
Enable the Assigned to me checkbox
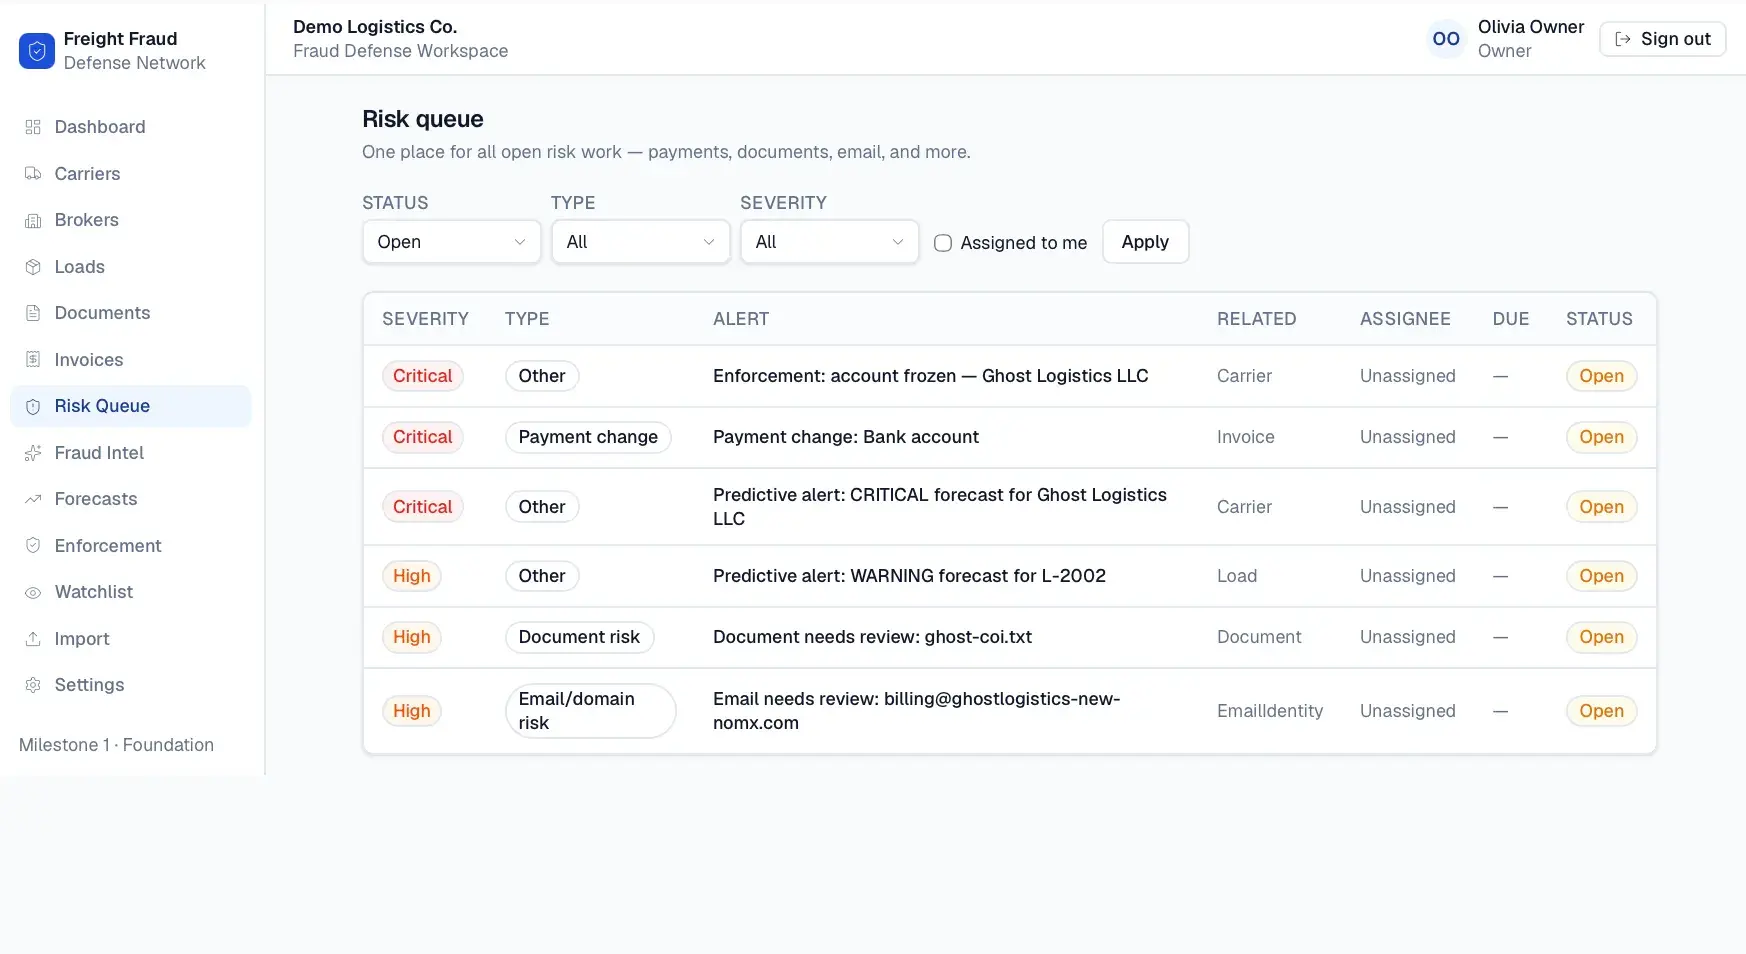[x=943, y=243]
